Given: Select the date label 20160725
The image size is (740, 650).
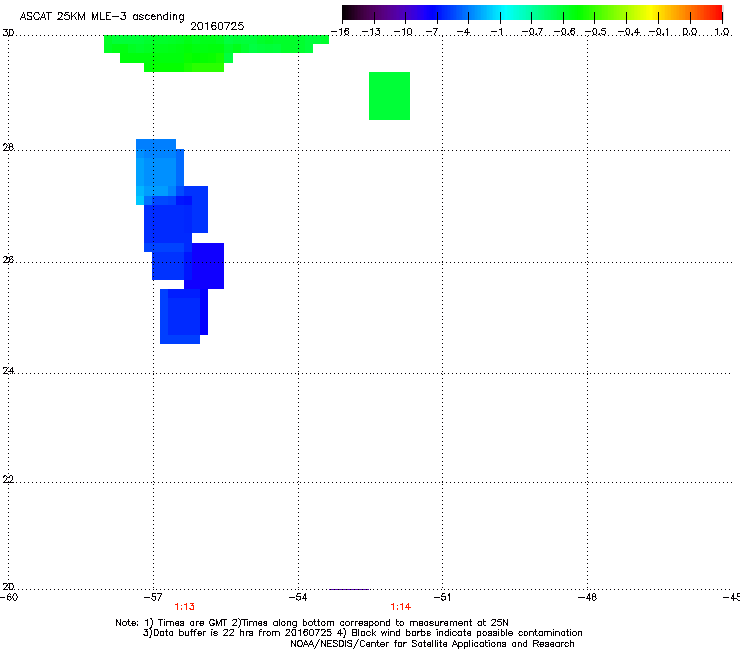Looking at the screenshot, I should click(x=217, y=26).
